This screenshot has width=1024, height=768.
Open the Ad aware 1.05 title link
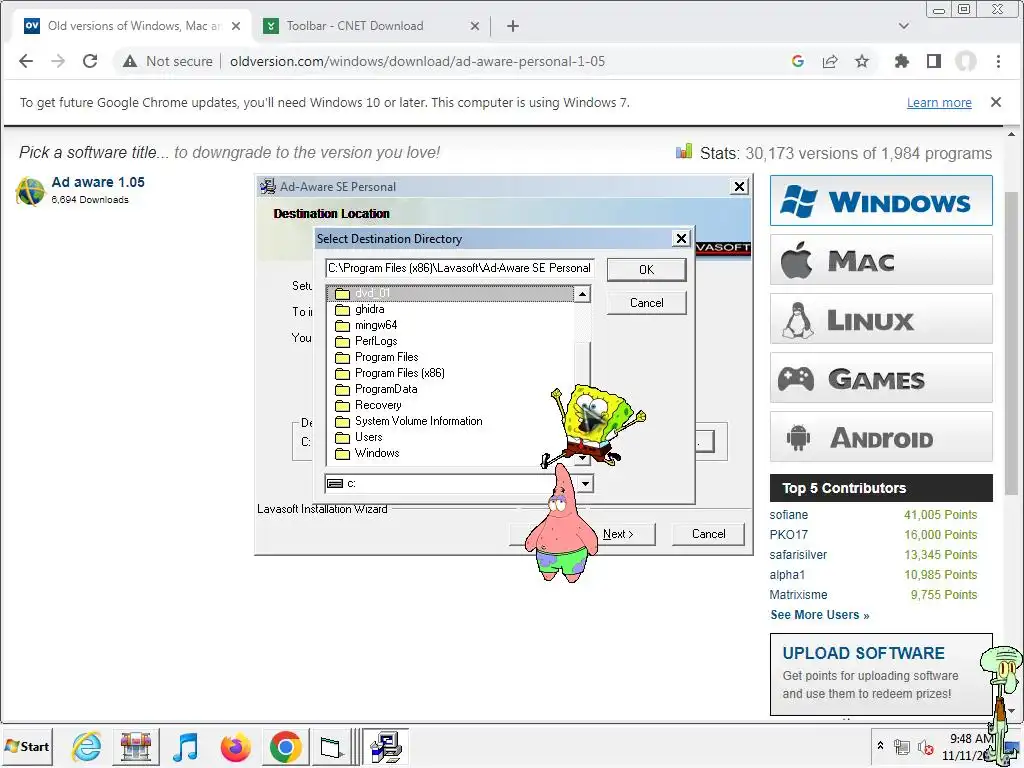coord(98,182)
